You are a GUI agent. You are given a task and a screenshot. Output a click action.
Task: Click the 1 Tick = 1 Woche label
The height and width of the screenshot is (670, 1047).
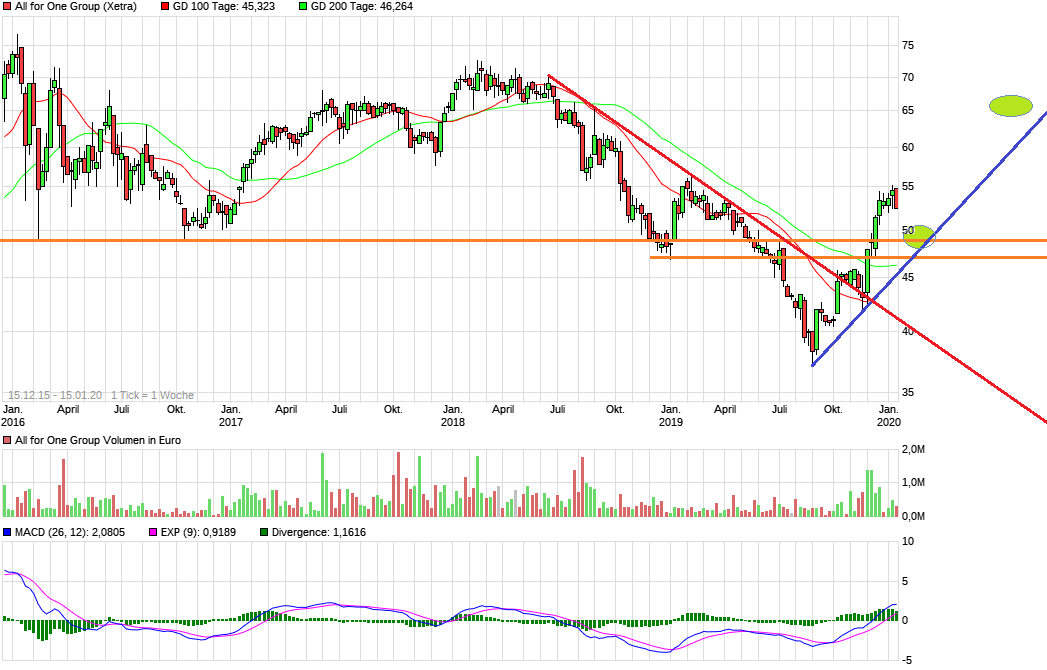(x=152, y=395)
